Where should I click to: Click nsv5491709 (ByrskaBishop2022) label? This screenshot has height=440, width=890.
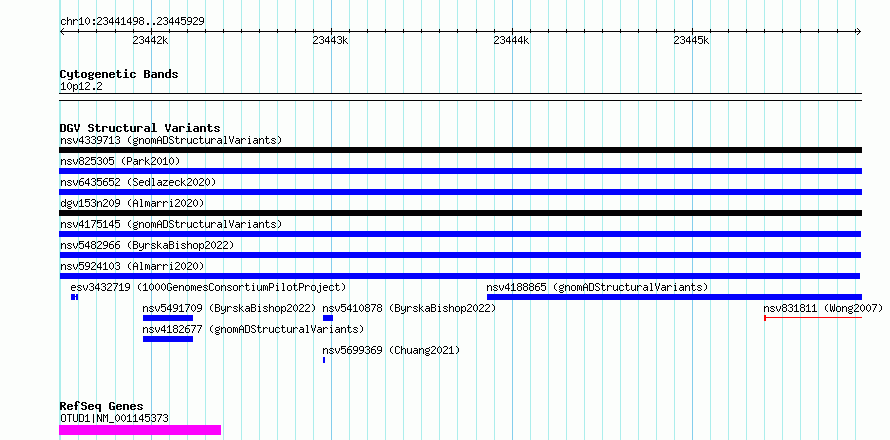[x=229, y=308]
